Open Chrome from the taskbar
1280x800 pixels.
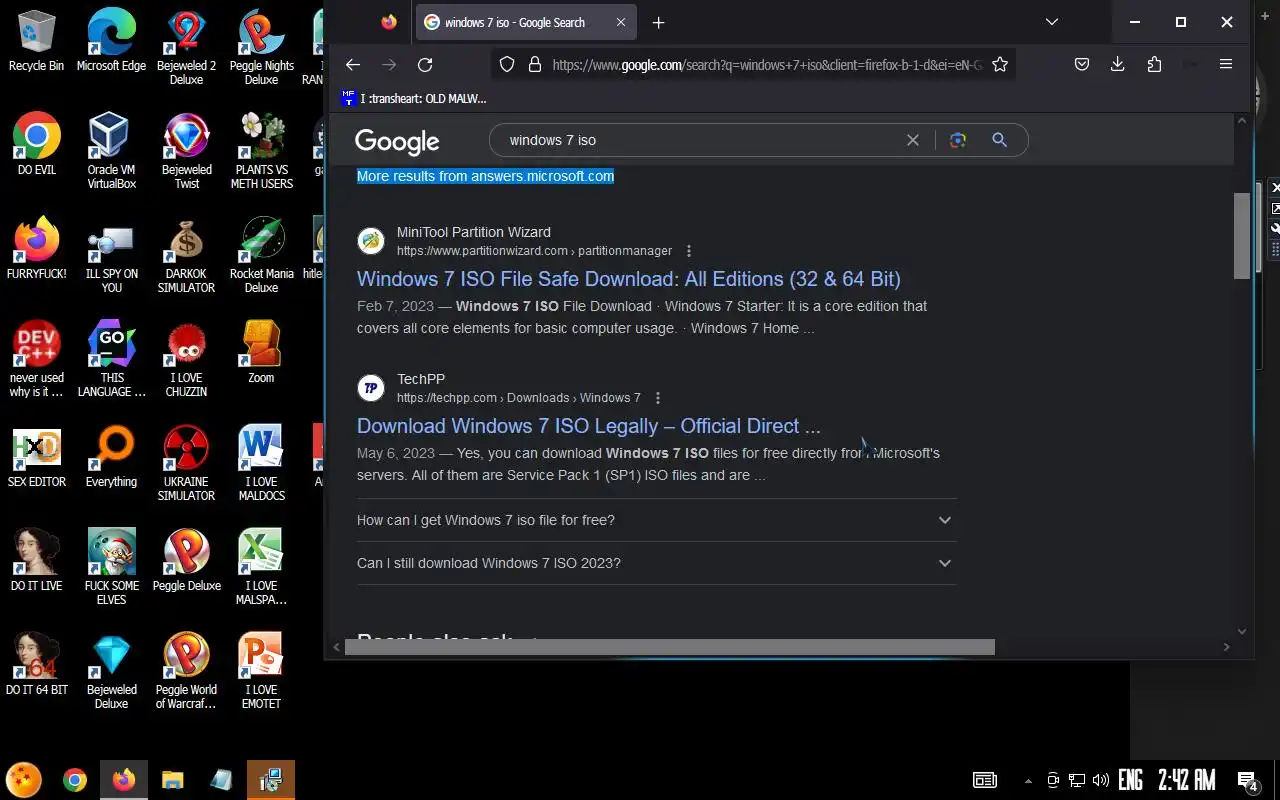click(x=74, y=780)
